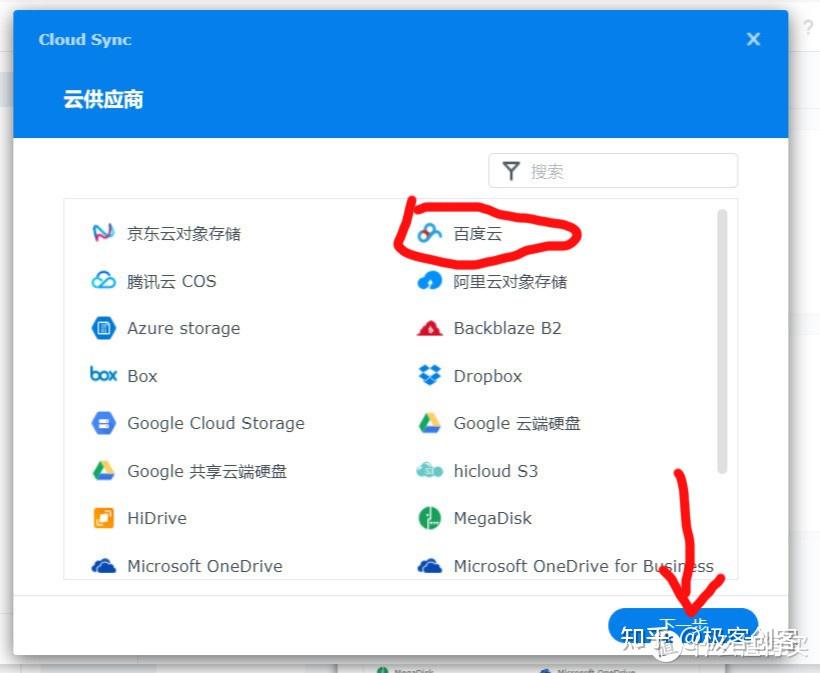Screen dimensions: 820x673
Task: Select Microsoft OneDrive for Business label
Action: (584, 566)
